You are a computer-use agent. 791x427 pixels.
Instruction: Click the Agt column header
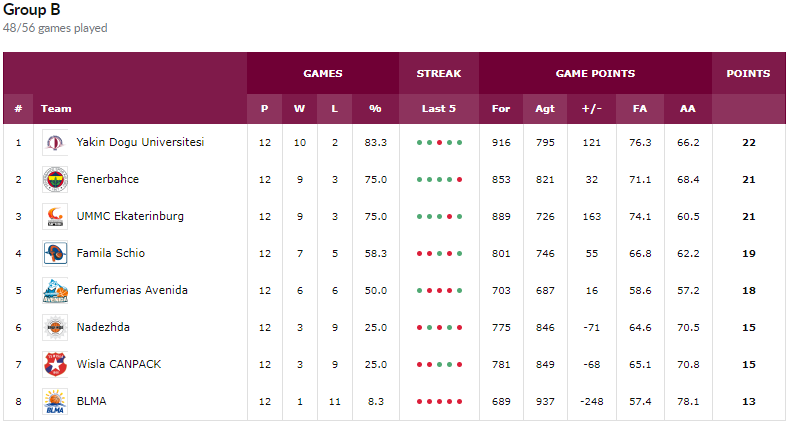545,109
